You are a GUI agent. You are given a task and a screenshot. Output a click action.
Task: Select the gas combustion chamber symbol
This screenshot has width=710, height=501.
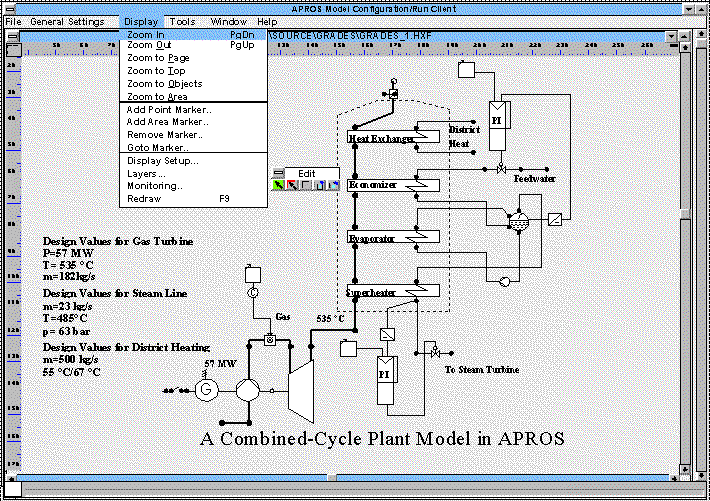[x=270, y=339]
